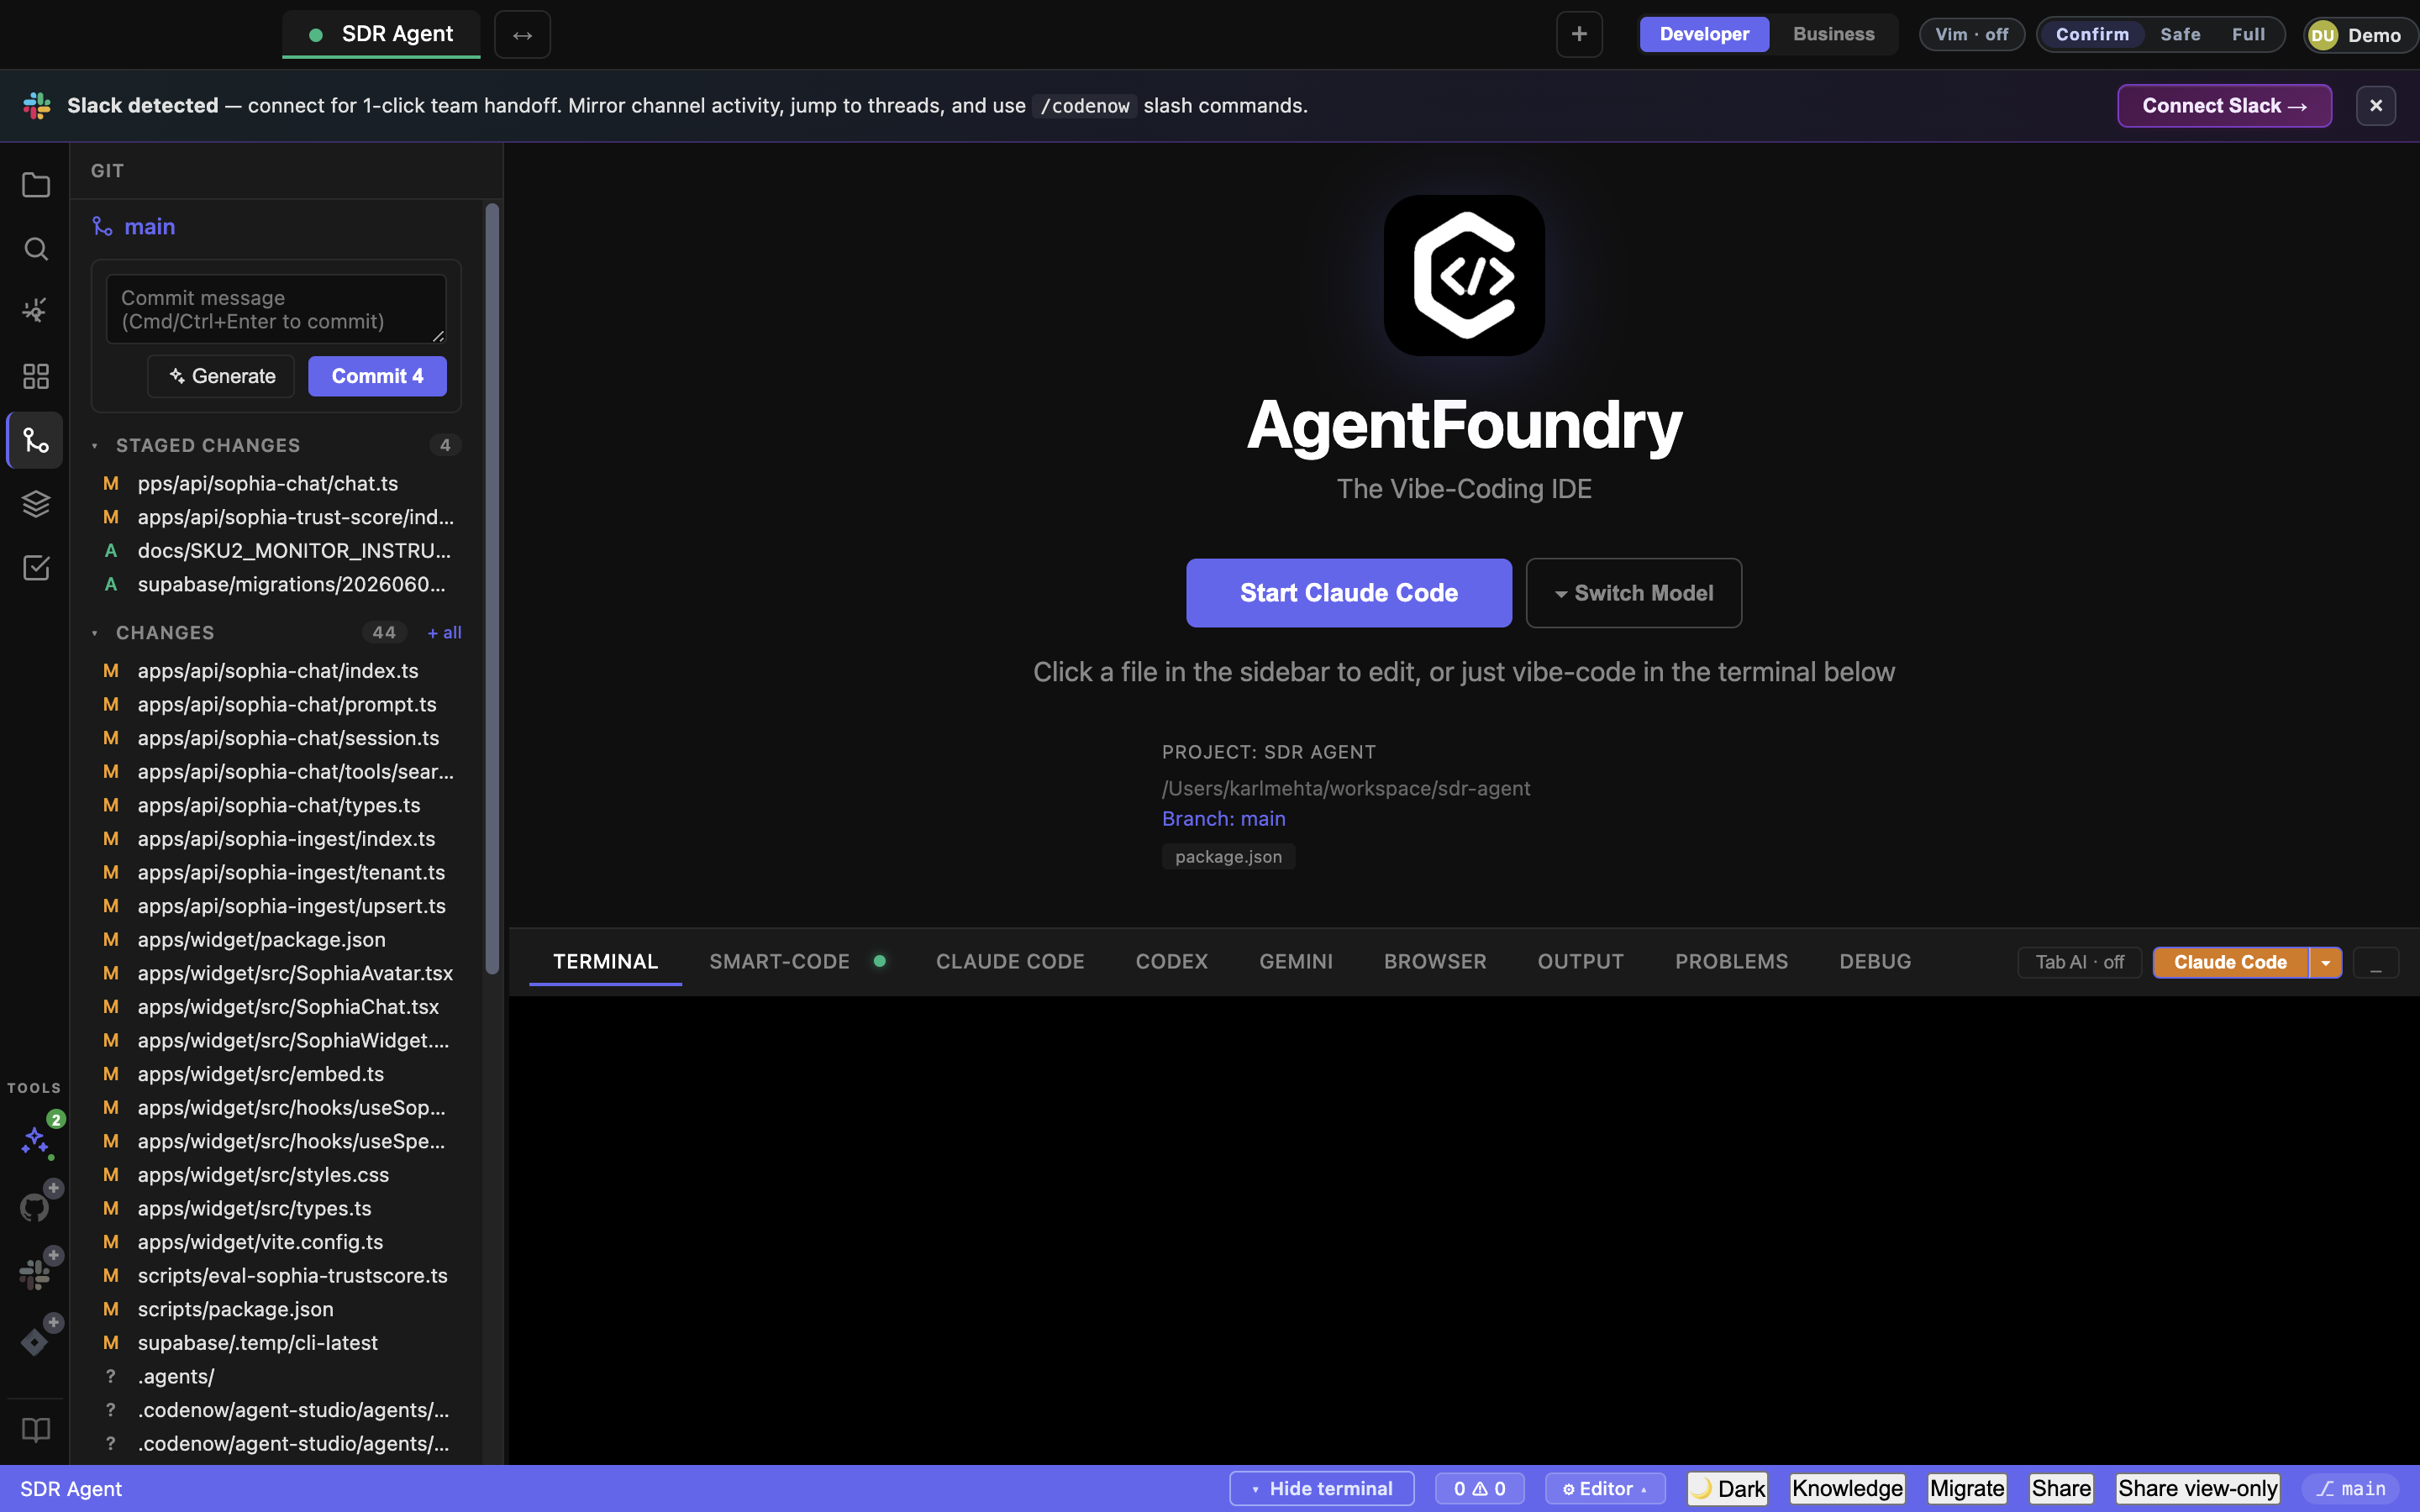
Task: Connect the GitHub tool icon
Action: (x=36, y=1206)
